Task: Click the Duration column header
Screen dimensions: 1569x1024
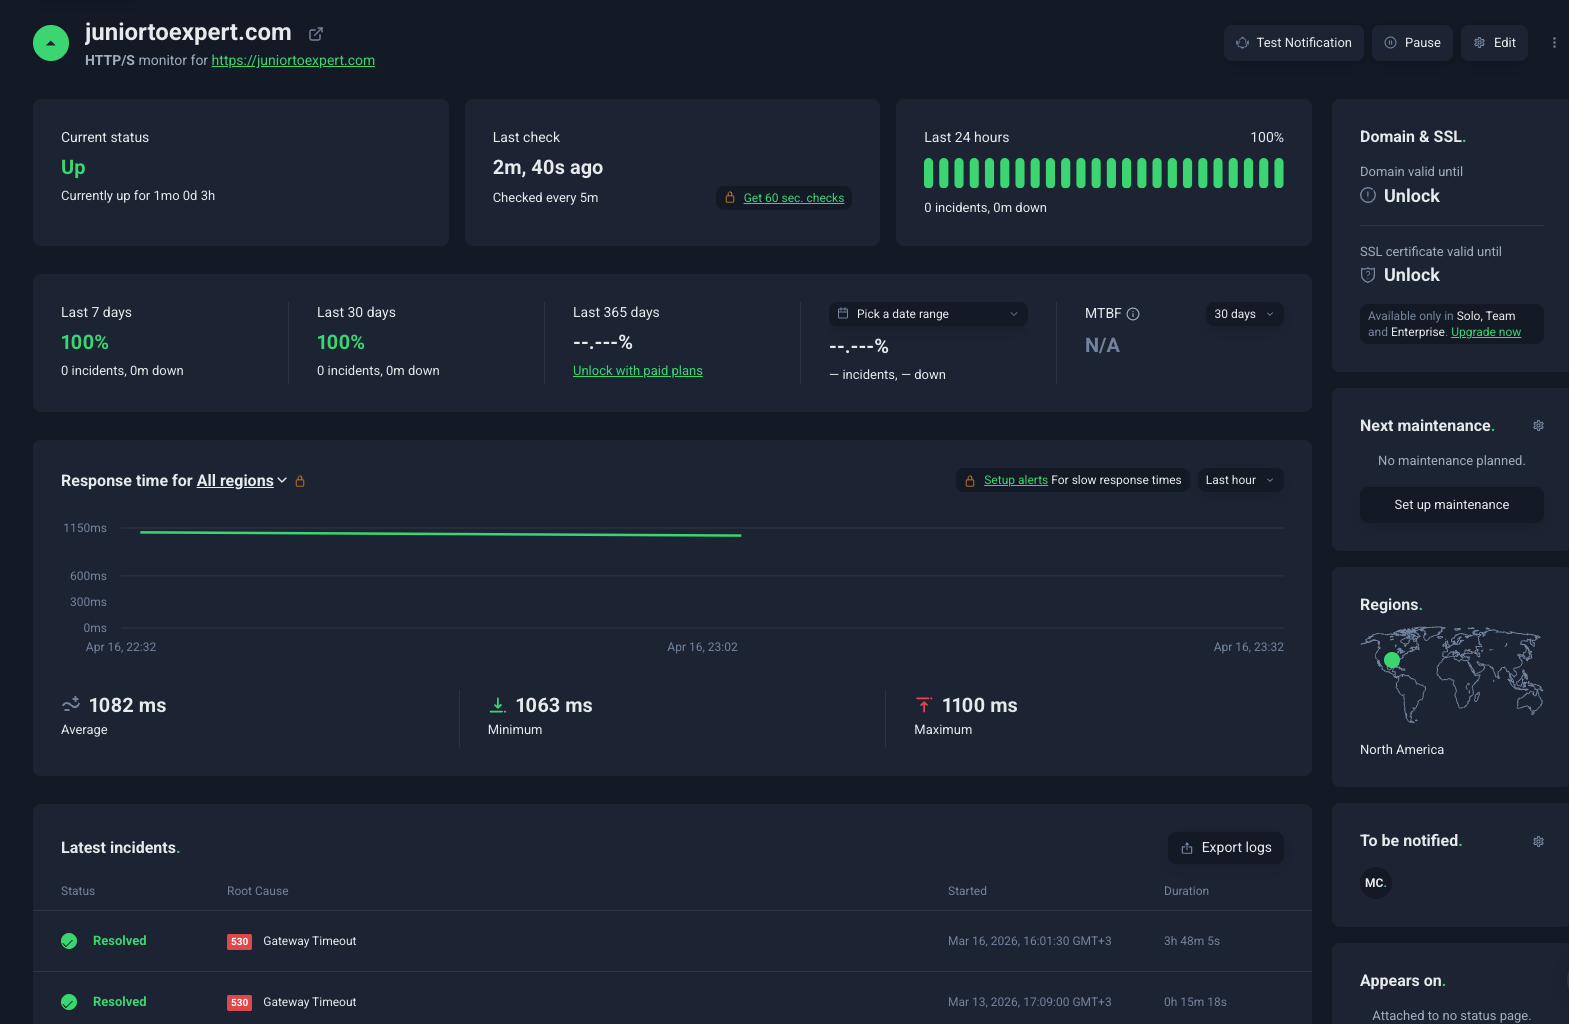Action: pos(1186,891)
